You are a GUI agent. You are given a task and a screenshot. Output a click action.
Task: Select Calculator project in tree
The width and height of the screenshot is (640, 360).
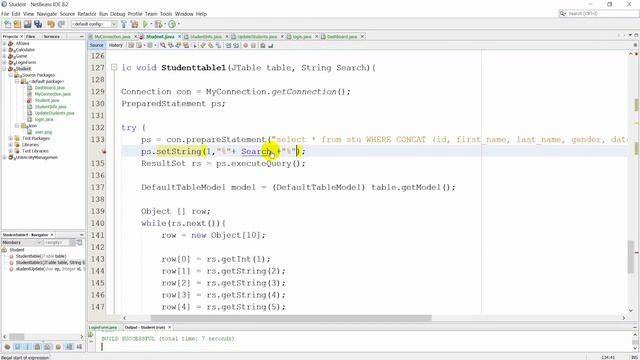point(24,50)
